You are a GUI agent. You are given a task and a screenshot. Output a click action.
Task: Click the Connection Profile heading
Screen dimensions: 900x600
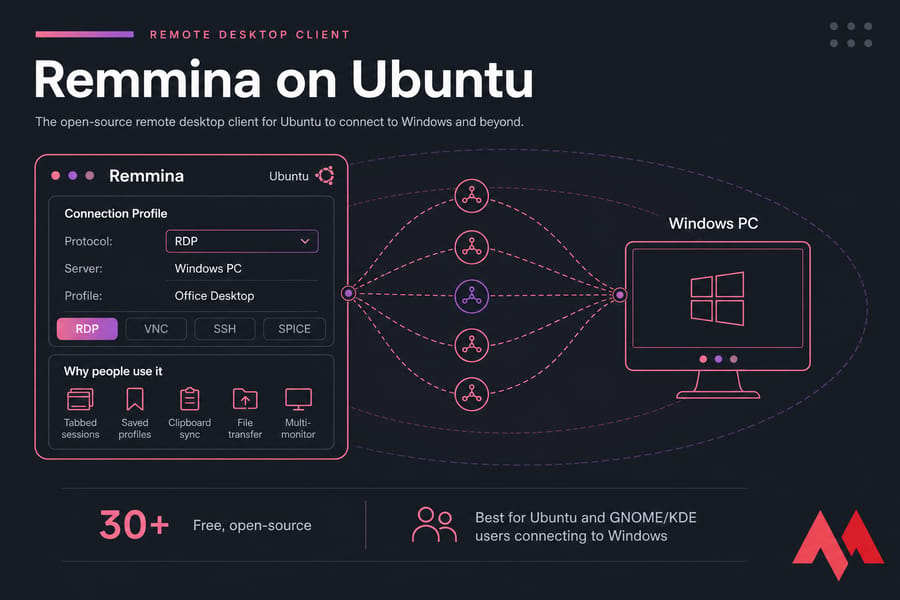pyautogui.click(x=116, y=214)
